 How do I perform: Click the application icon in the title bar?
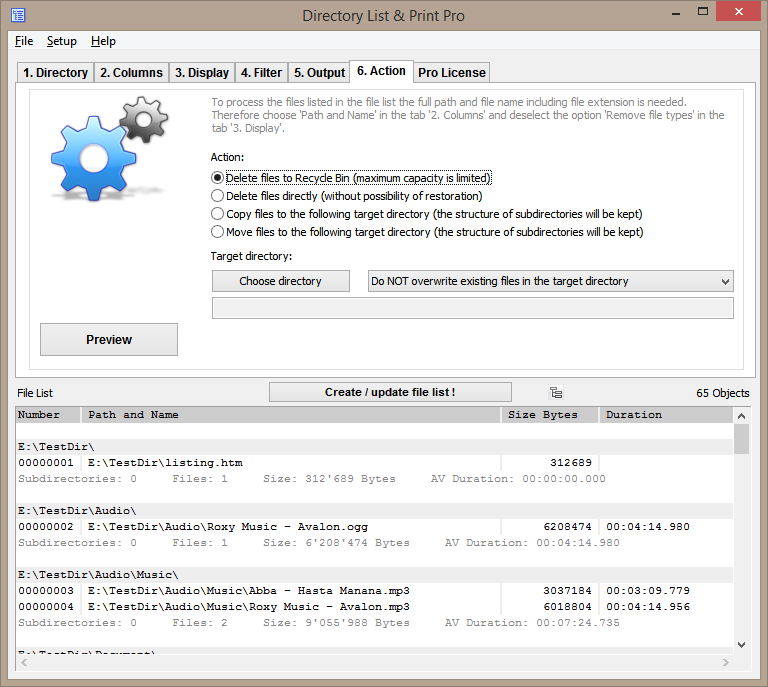click(18, 15)
